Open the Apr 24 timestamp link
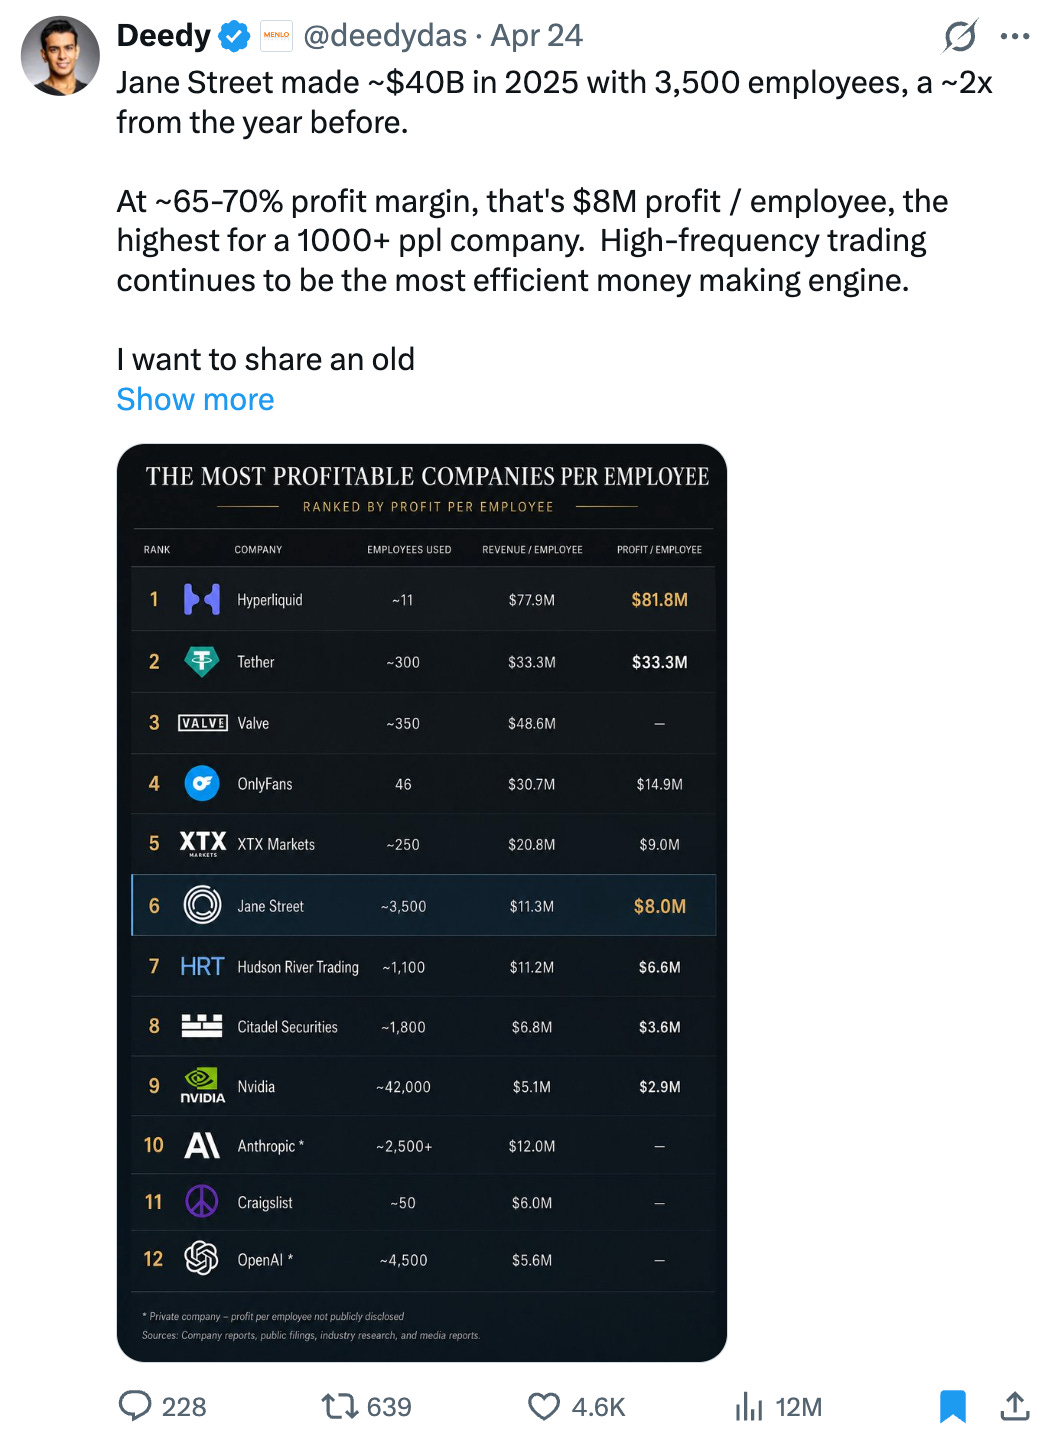 pos(537,36)
